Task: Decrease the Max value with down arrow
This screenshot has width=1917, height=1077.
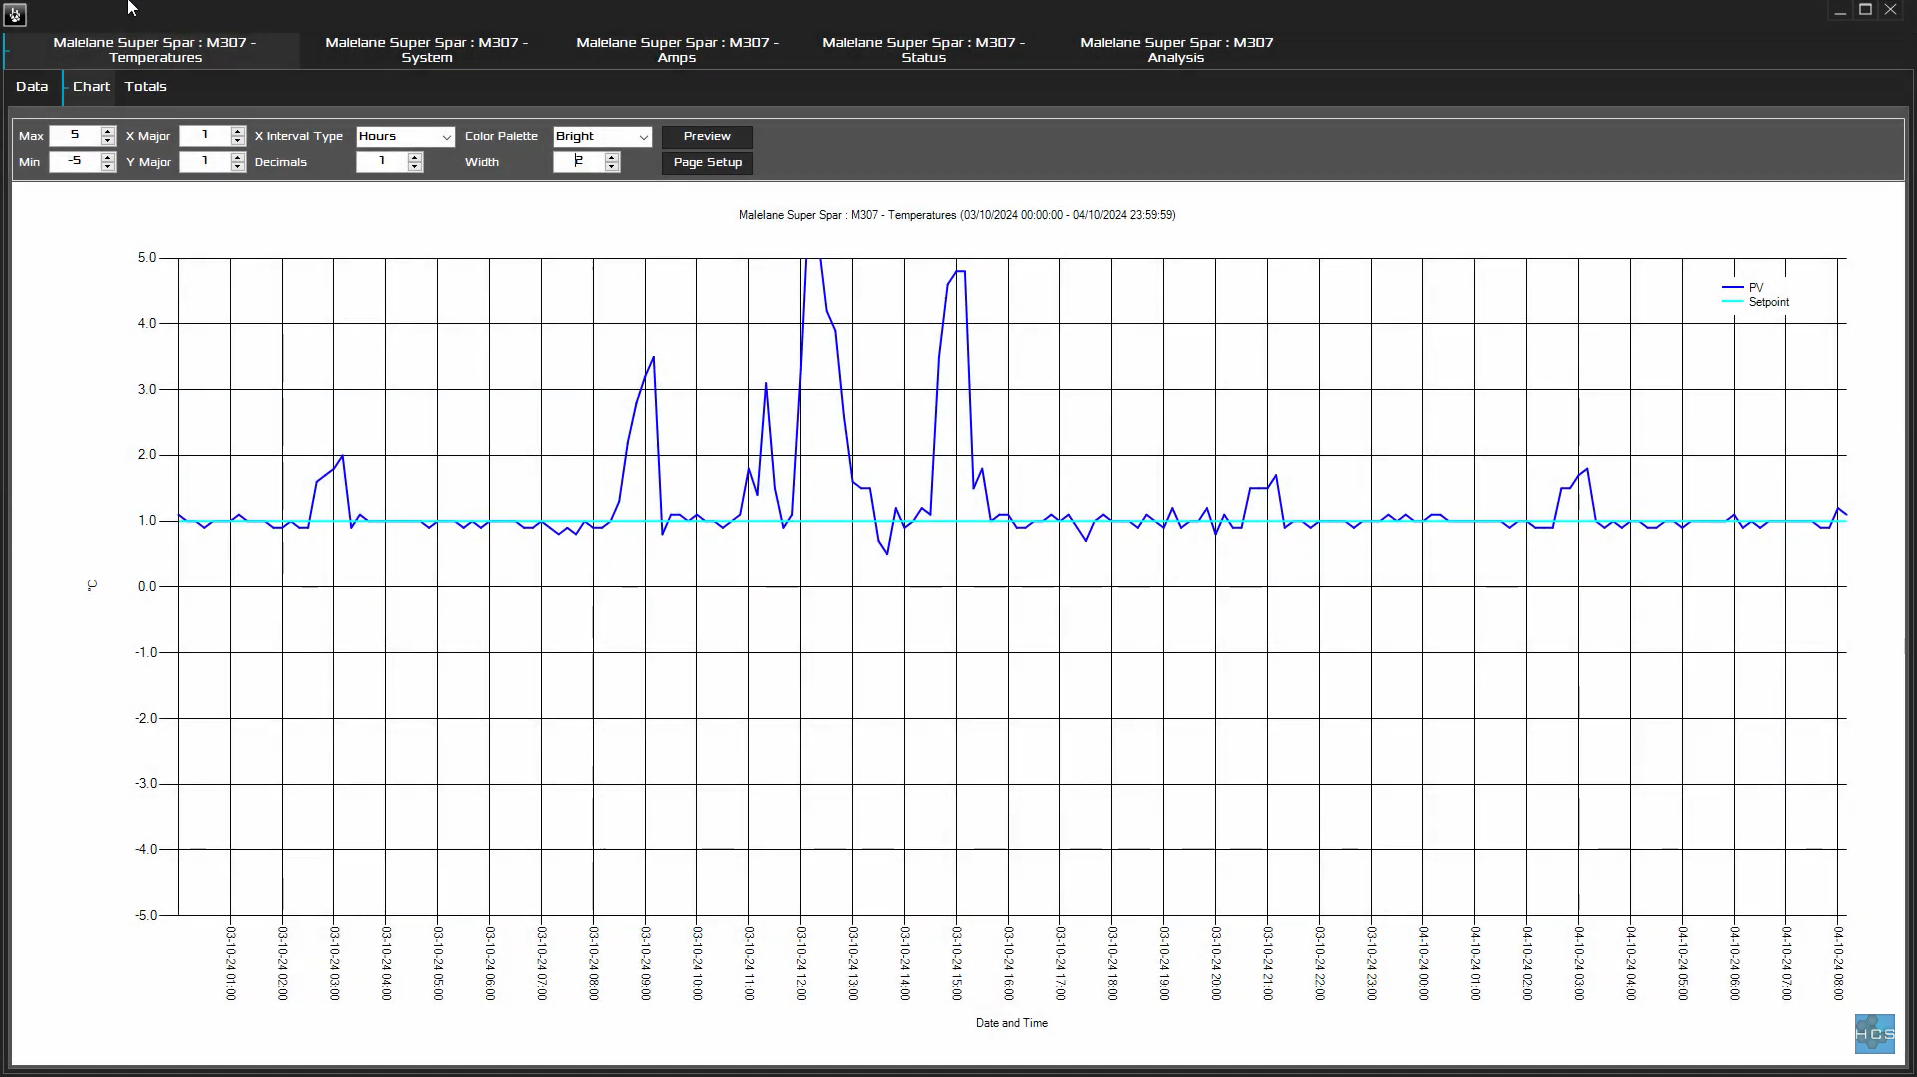Action: [x=108, y=141]
